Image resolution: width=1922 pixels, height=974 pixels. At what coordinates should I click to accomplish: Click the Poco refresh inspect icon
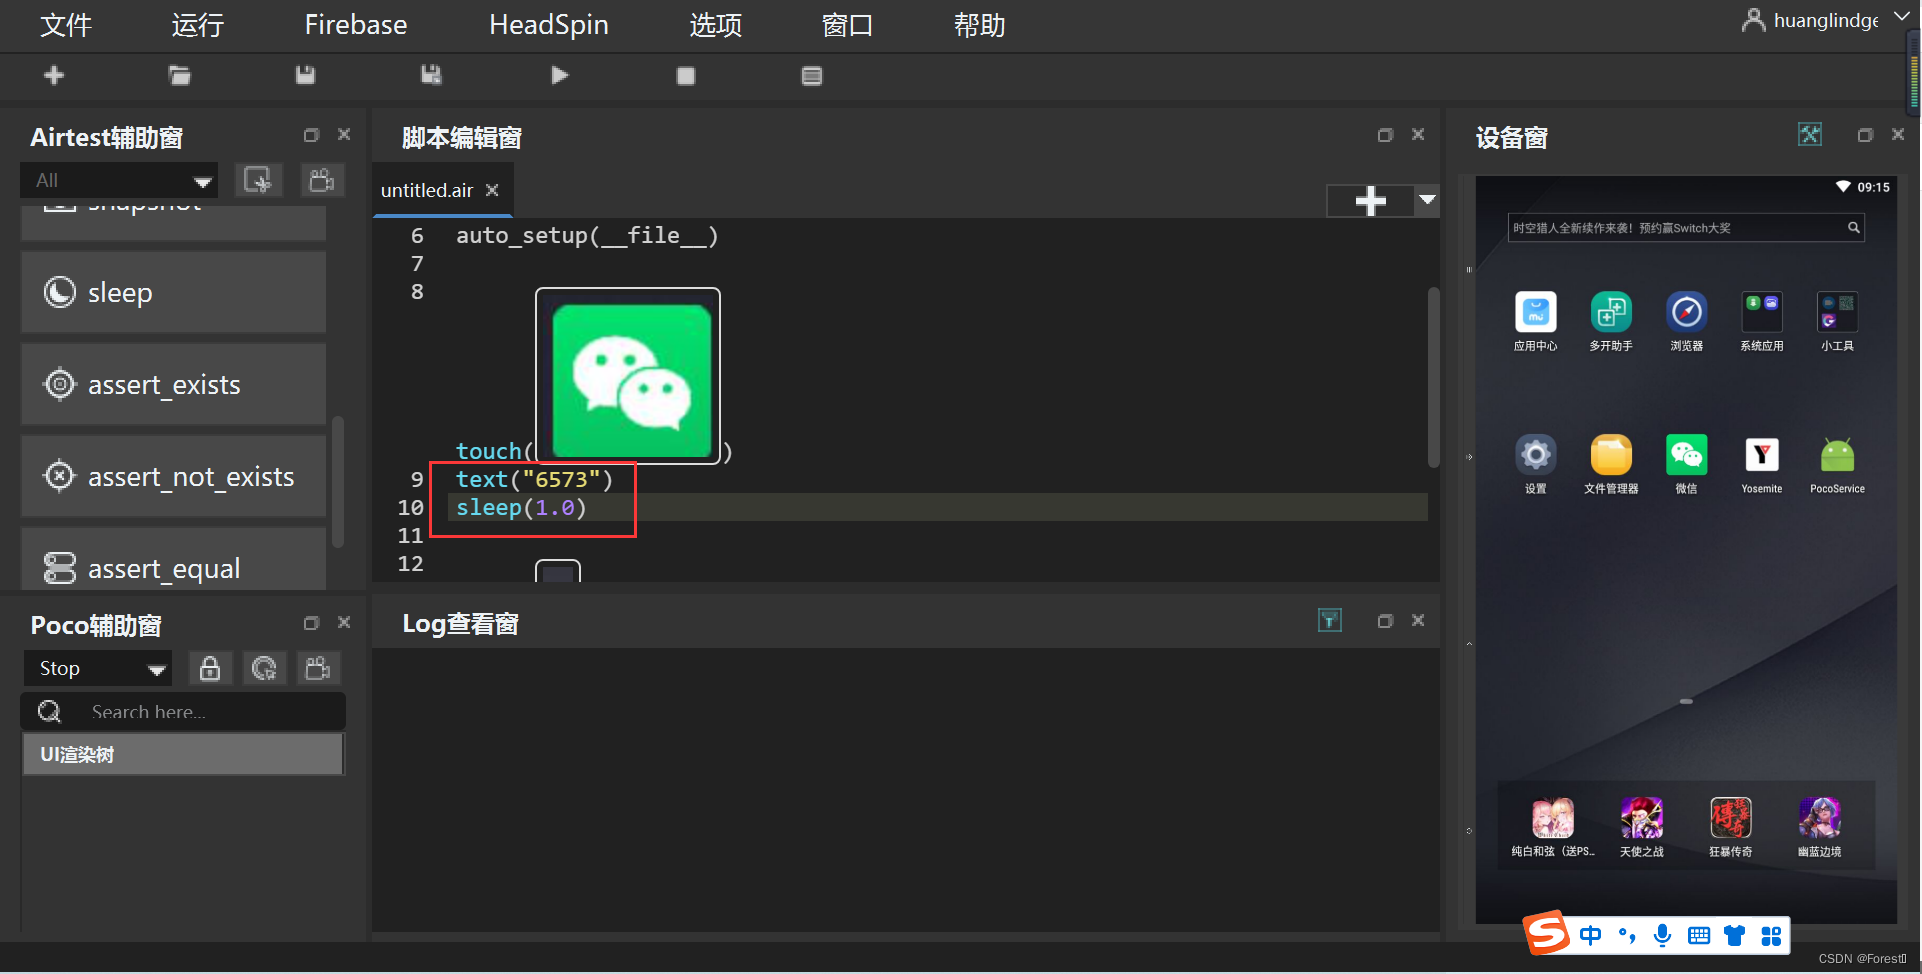tap(265, 669)
